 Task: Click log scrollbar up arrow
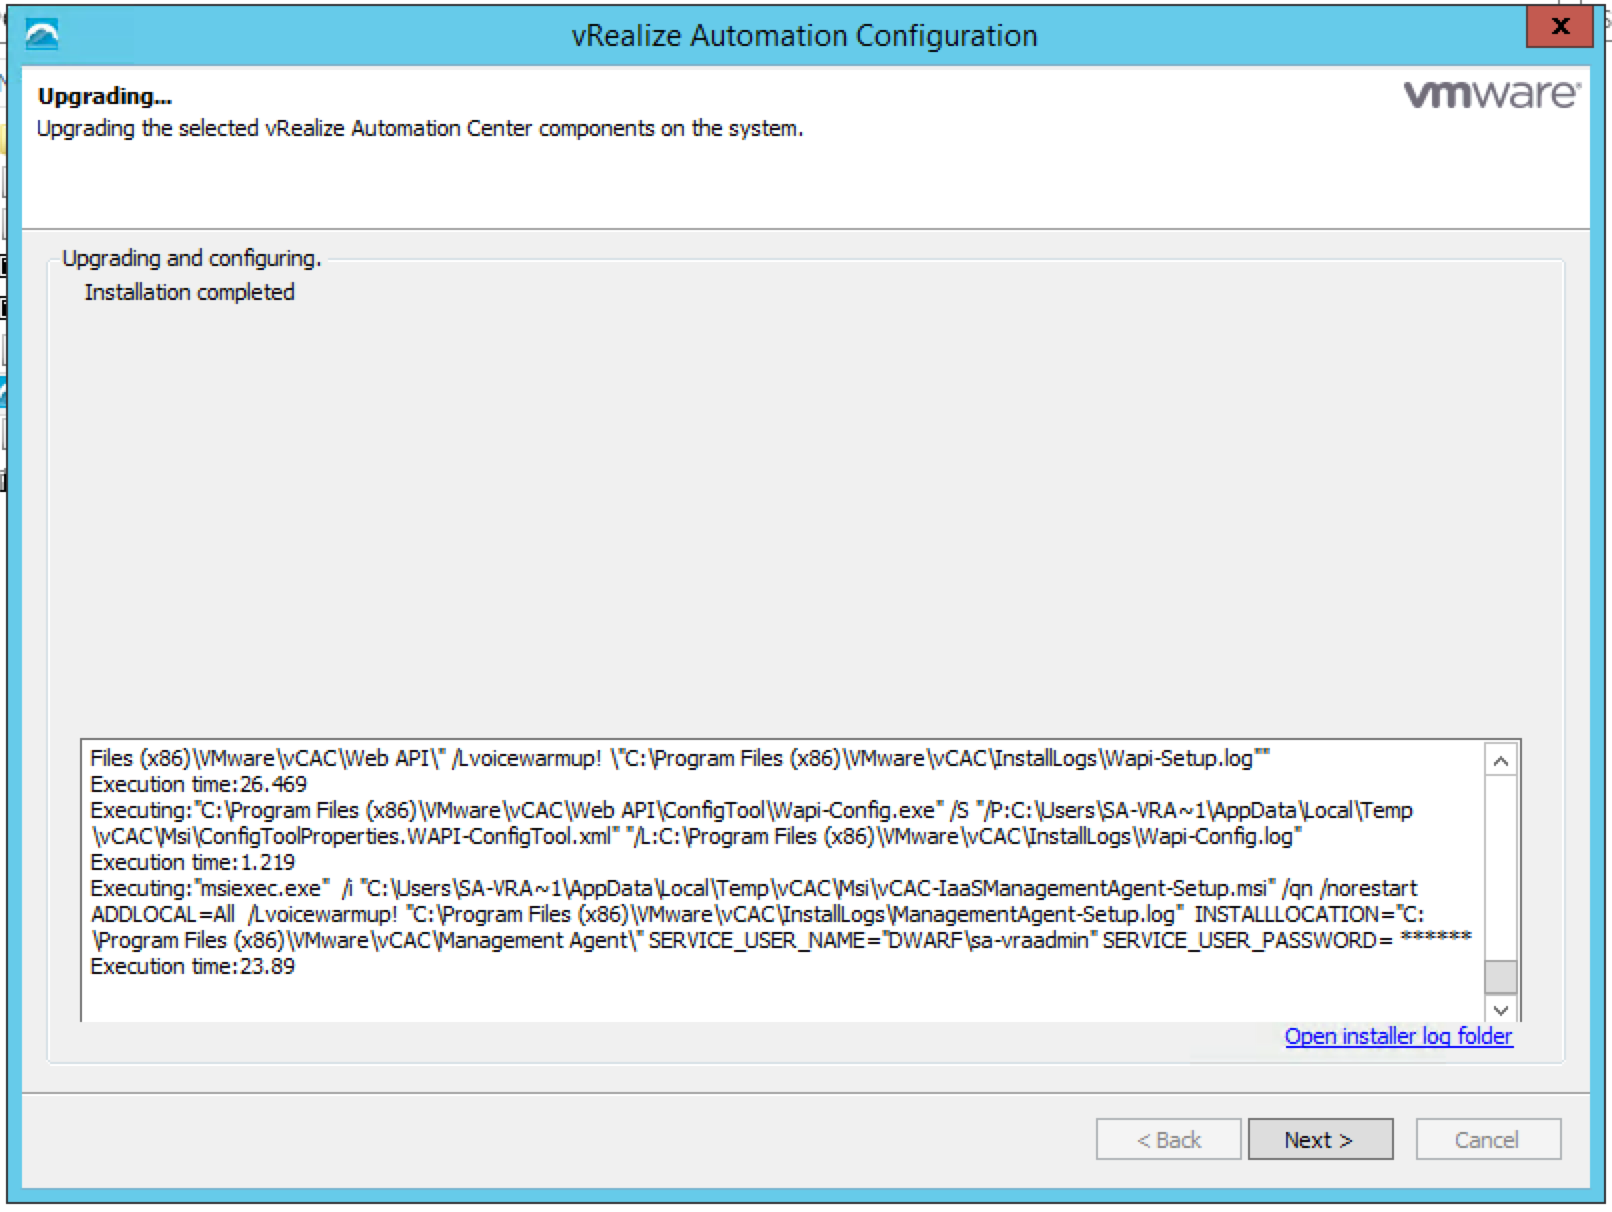click(x=1501, y=761)
